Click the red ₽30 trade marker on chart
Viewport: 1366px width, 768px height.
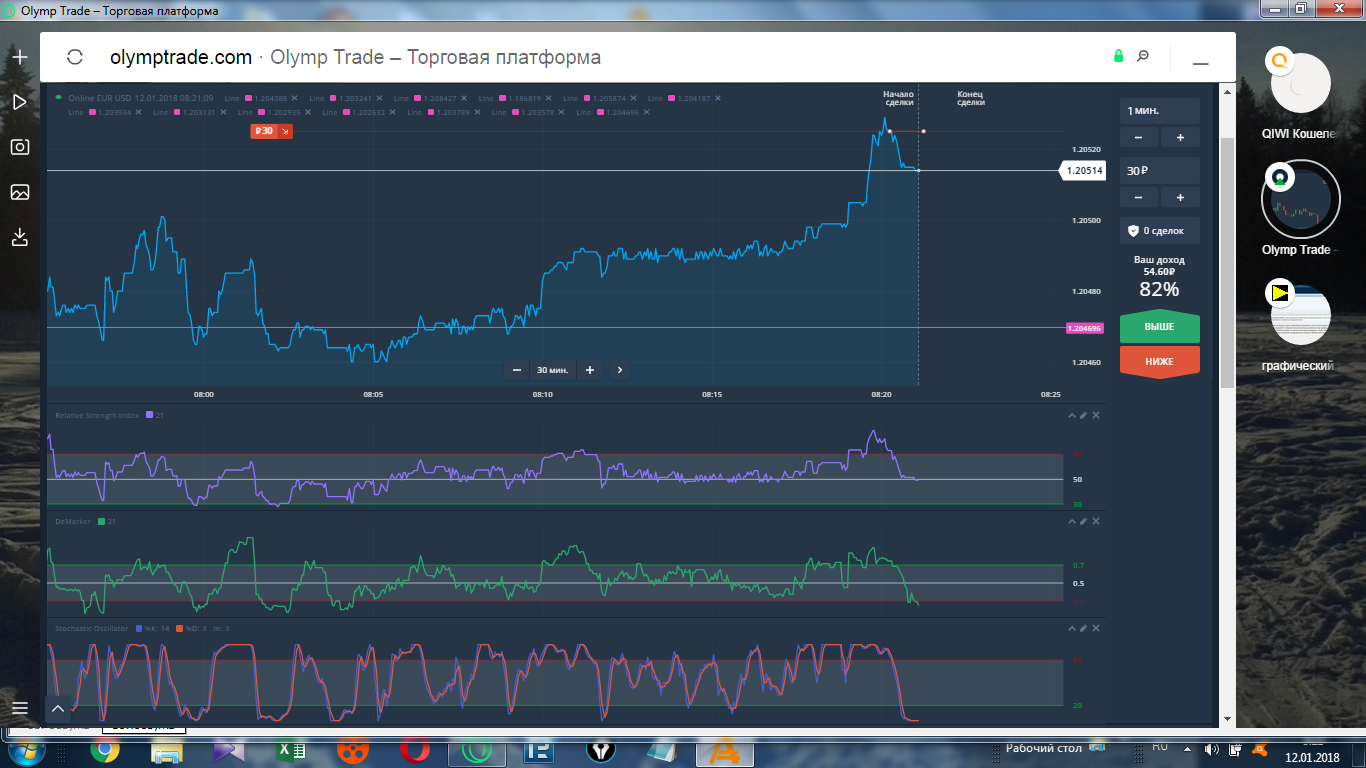pyautogui.click(x=271, y=131)
